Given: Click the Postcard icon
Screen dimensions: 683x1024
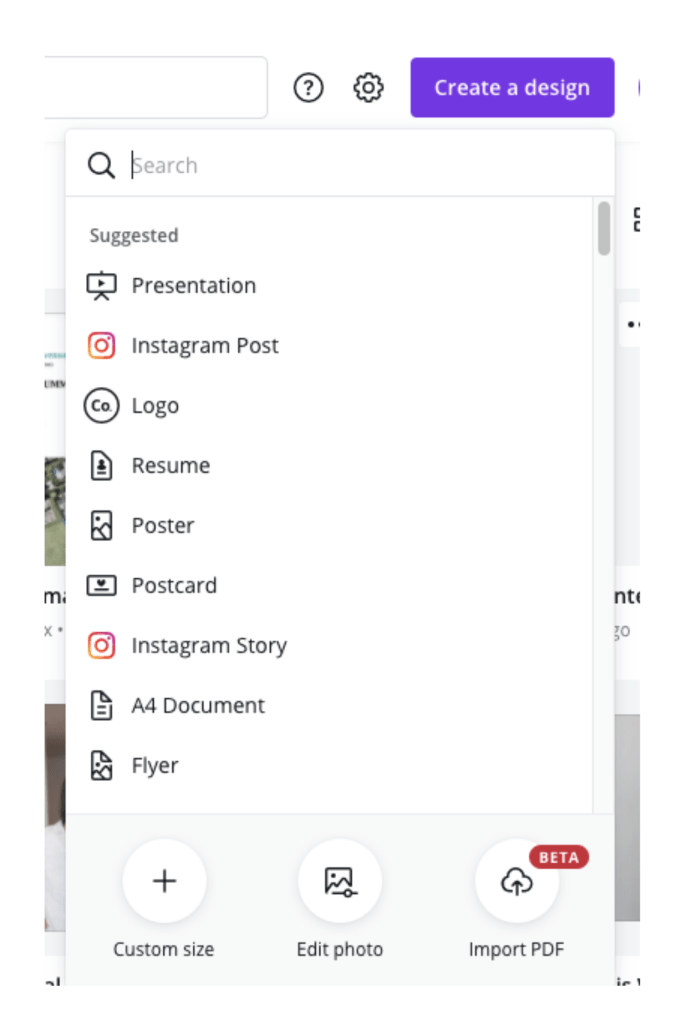Looking at the screenshot, I should pyautogui.click(x=102, y=585).
